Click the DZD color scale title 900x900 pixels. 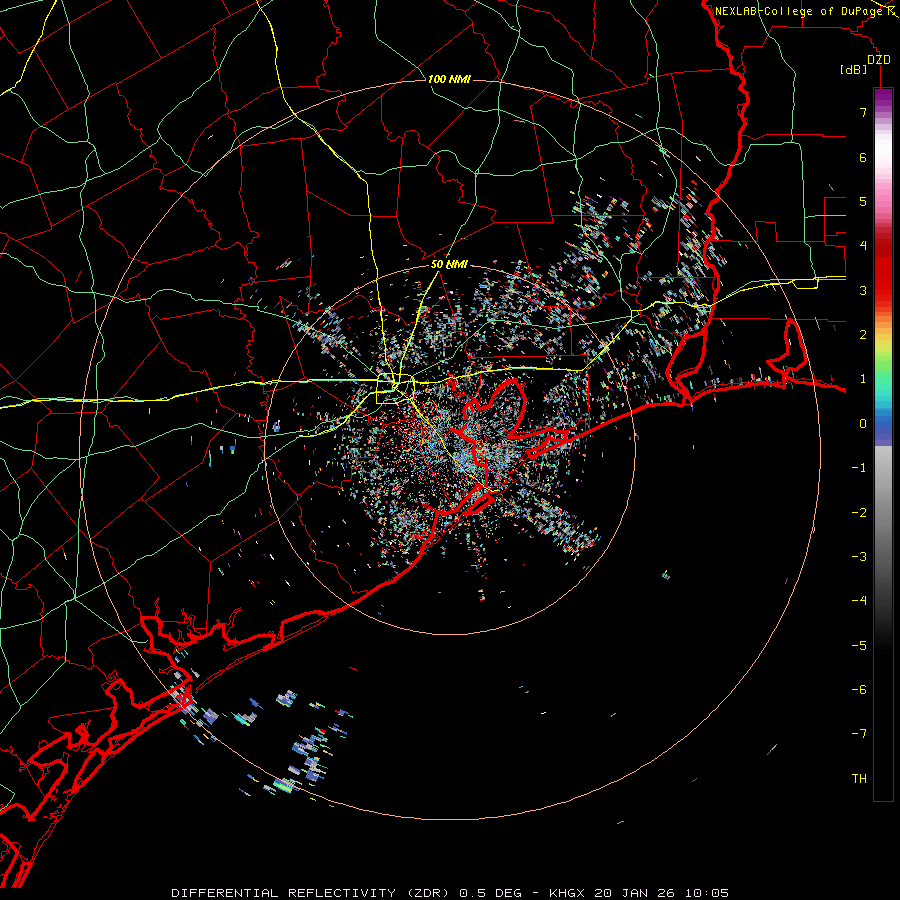(879, 60)
